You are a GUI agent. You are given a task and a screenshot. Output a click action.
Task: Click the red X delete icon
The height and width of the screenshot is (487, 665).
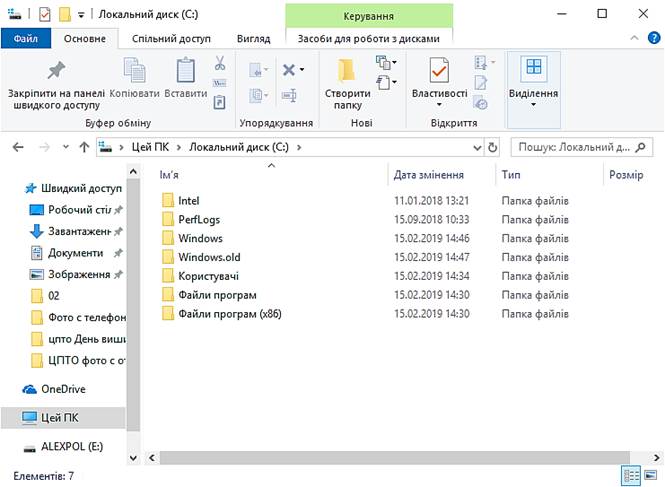click(289, 70)
